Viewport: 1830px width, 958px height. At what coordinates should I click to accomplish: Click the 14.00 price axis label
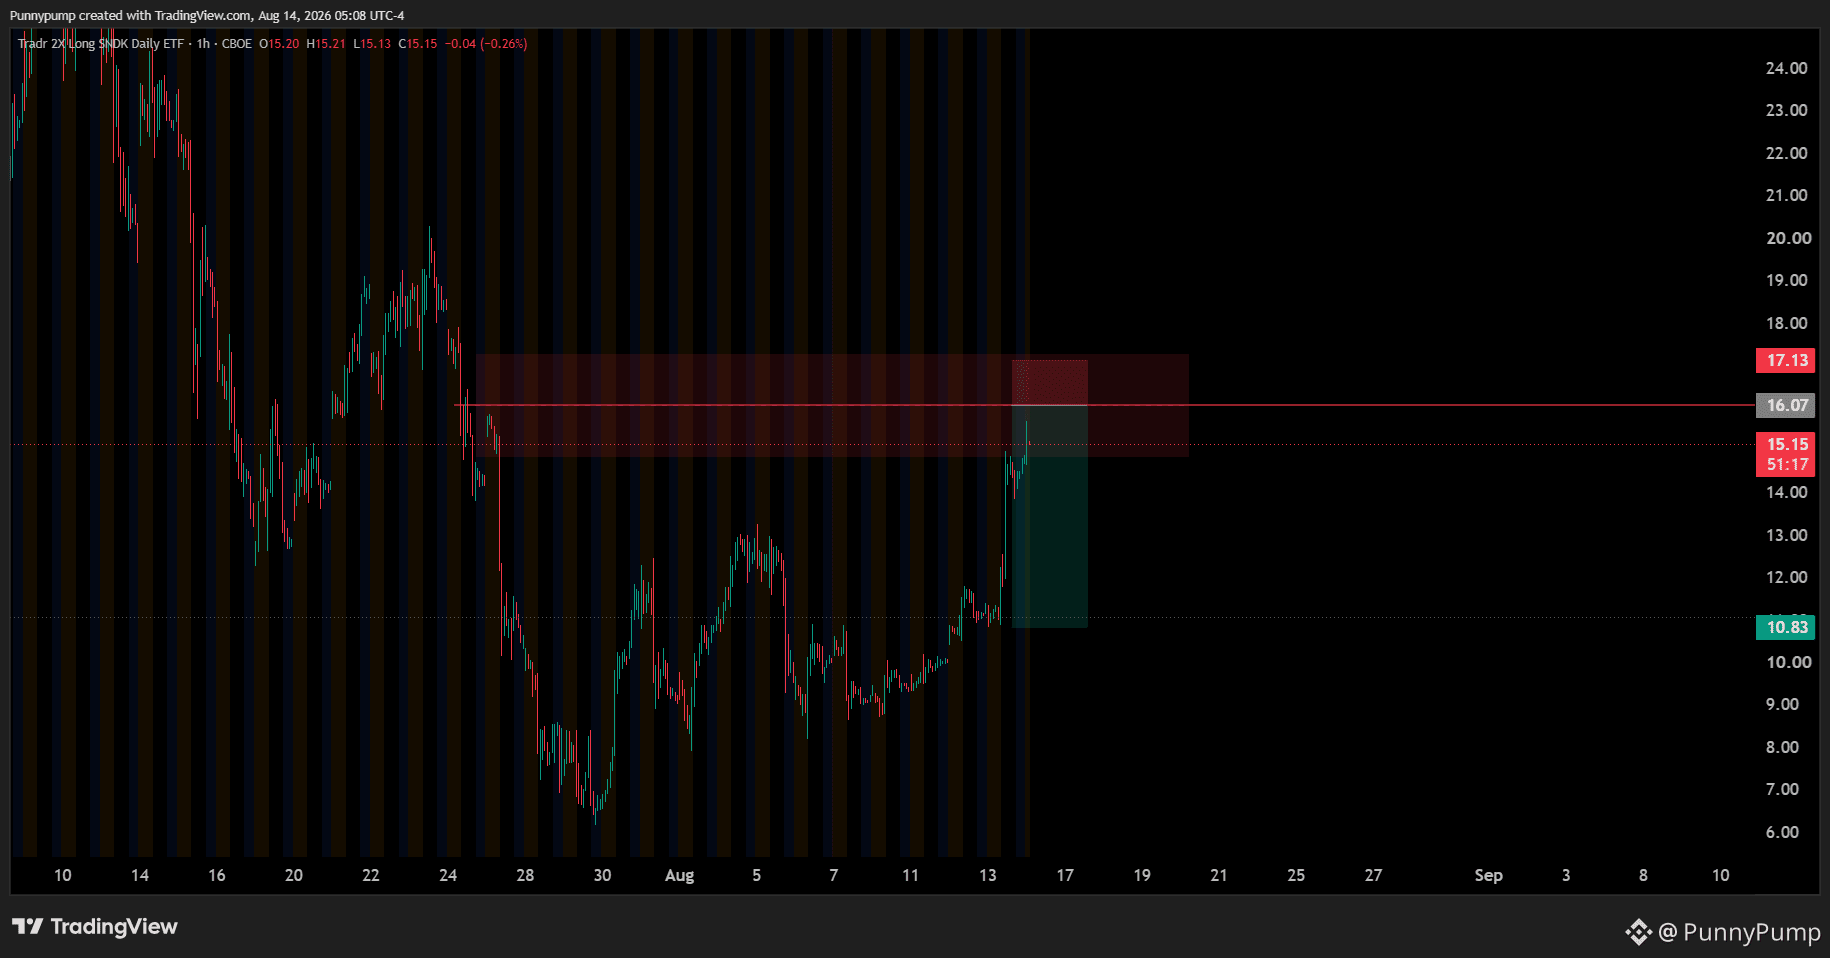[1786, 492]
